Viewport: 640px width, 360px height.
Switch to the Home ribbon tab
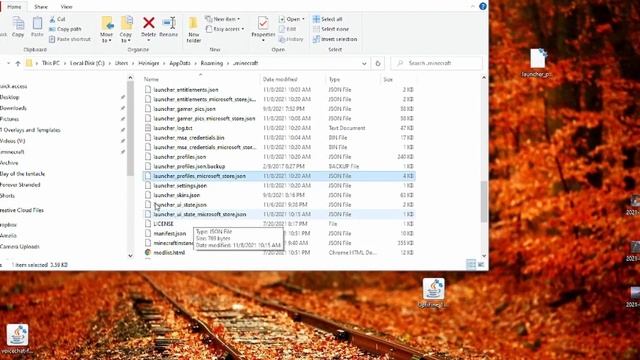pos(14,7)
